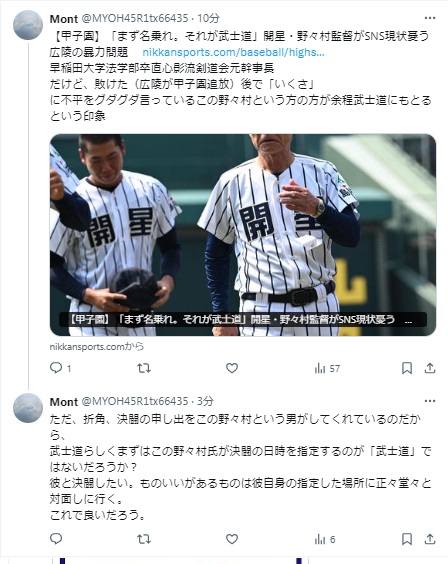View analytics showing 6 views

tap(325, 539)
